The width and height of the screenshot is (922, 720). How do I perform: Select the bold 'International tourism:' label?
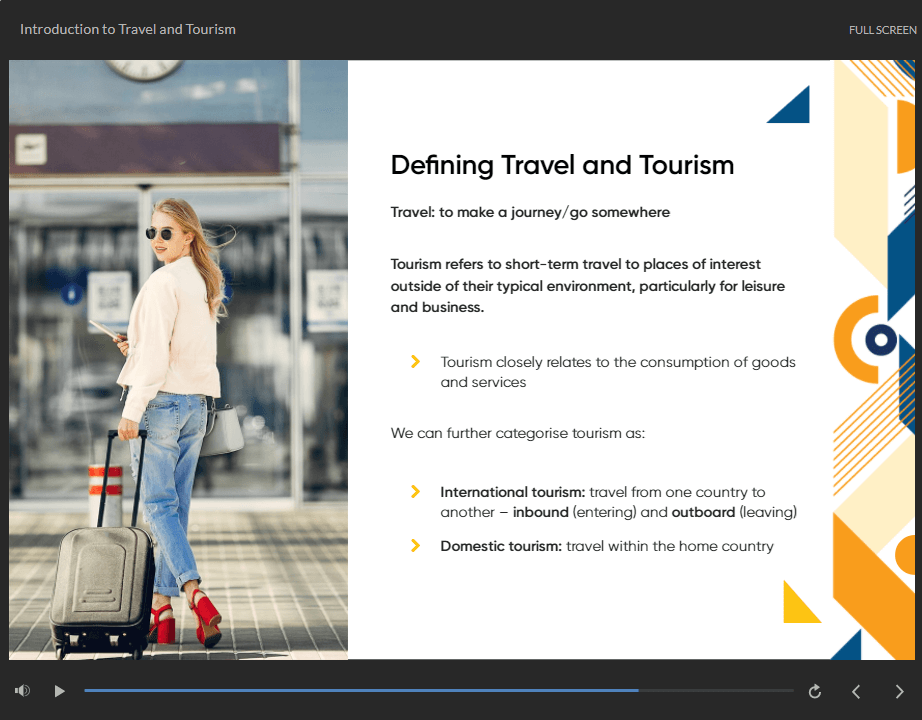pos(512,492)
